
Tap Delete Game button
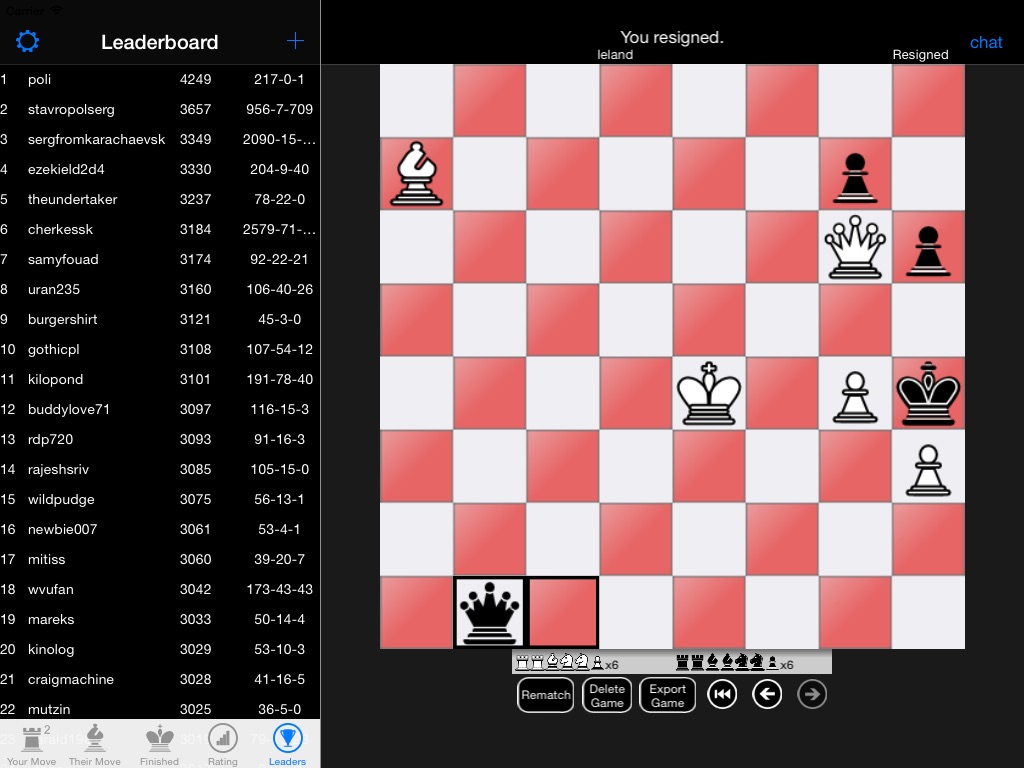607,695
